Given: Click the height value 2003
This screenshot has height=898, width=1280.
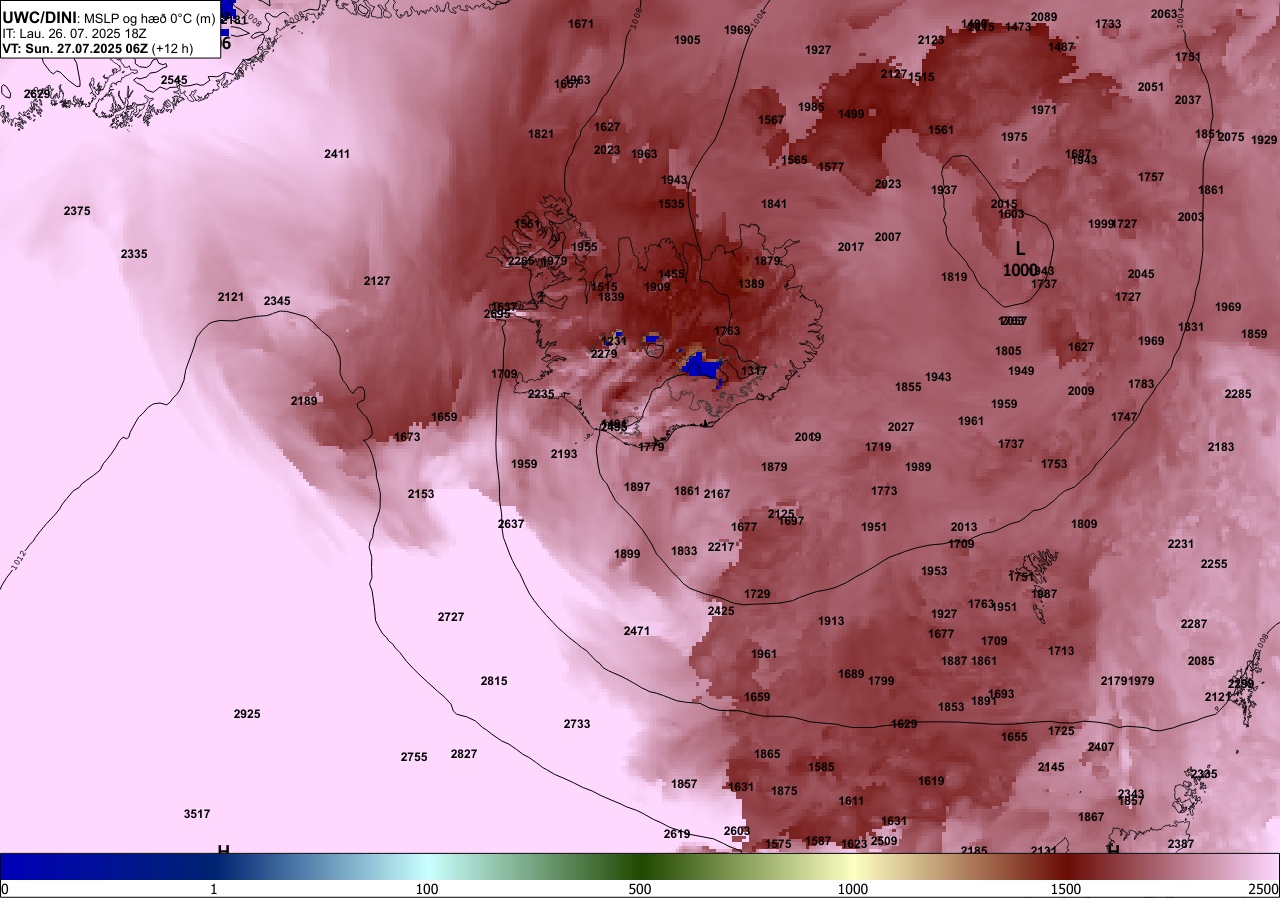Looking at the screenshot, I should pyautogui.click(x=1191, y=217).
